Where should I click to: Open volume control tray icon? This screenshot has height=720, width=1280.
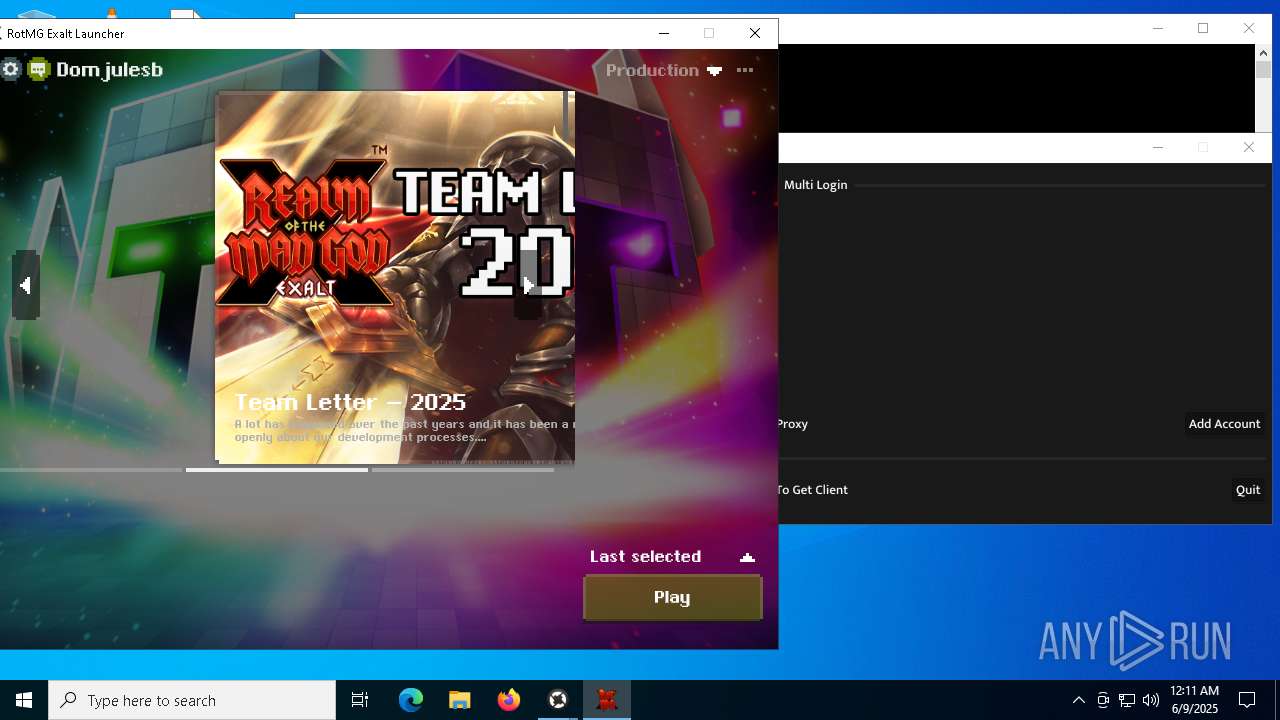tap(1151, 700)
